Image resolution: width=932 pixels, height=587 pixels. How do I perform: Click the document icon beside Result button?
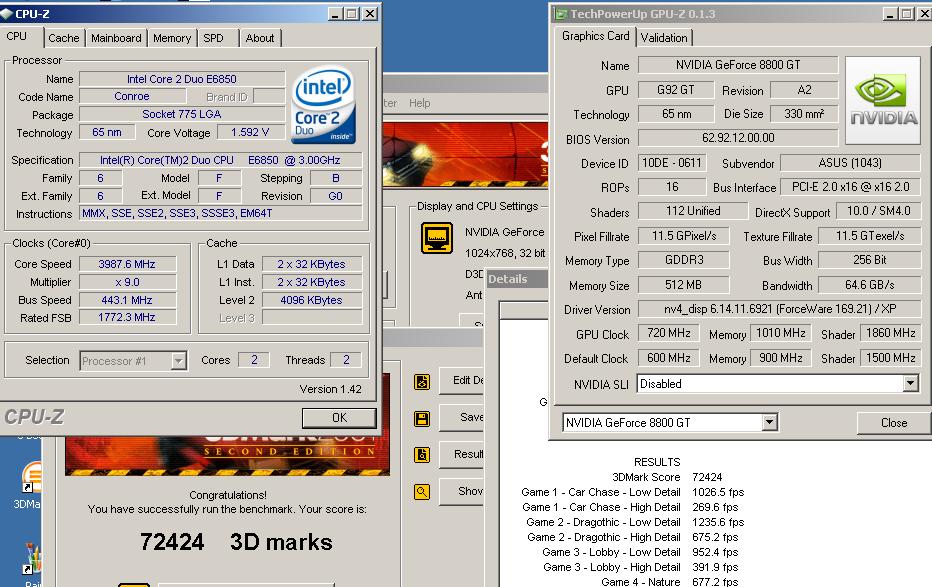422,455
